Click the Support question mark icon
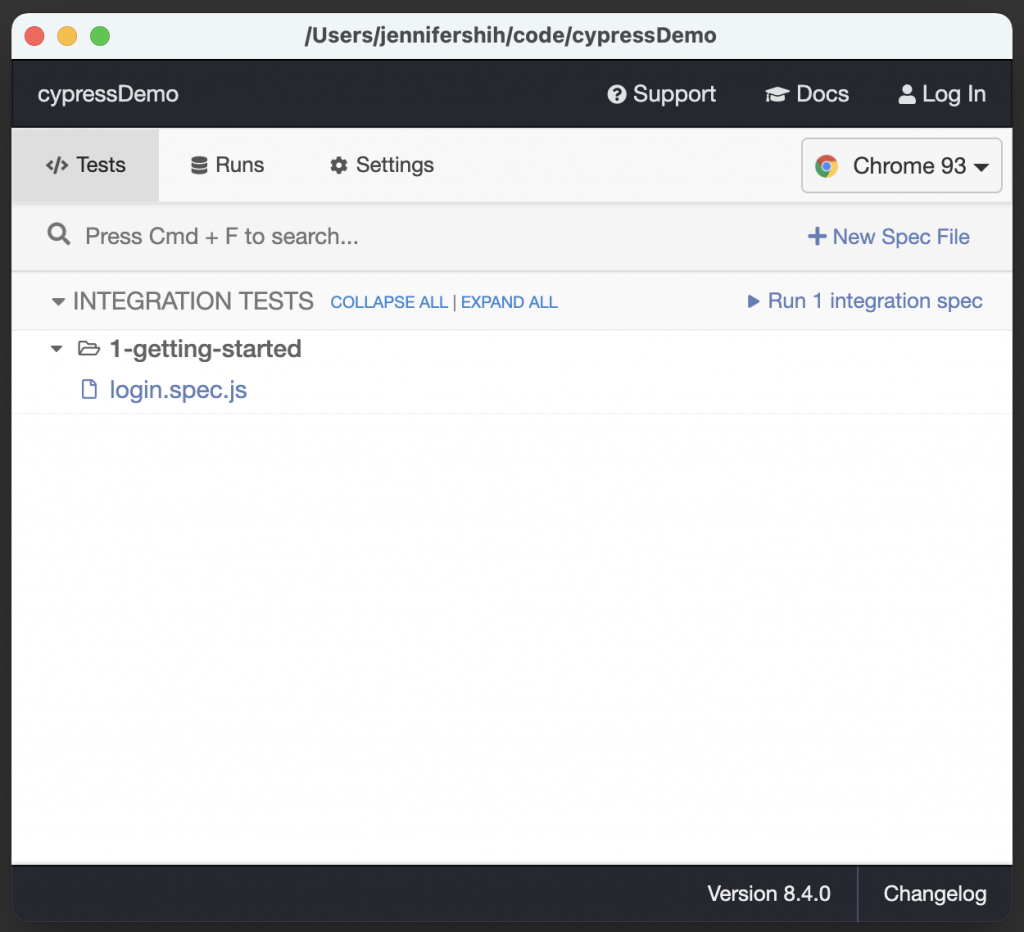Image resolution: width=1024 pixels, height=932 pixels. 616,95
